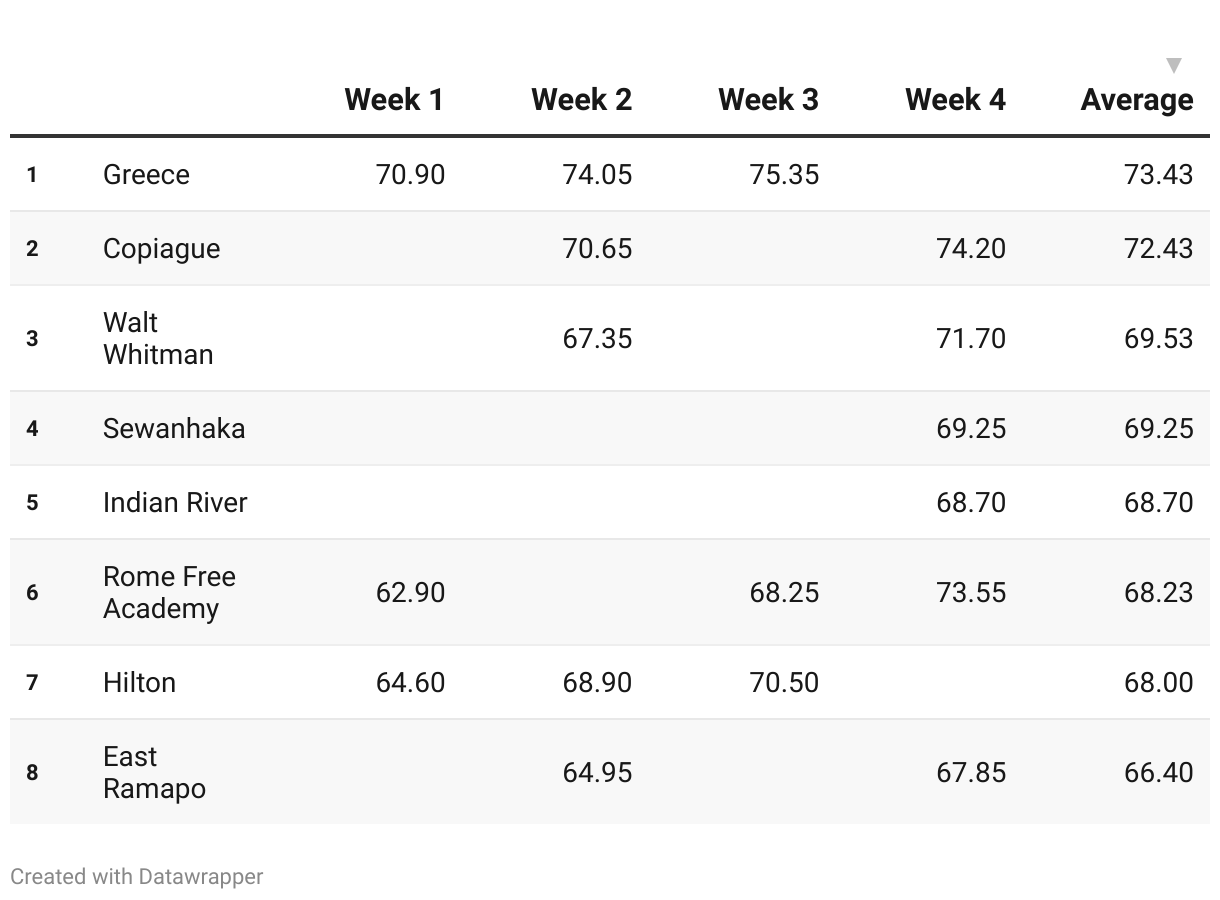This screenshot has width=1220, height=900.
Task: Click Copiague's Week 4 score 74.20
Action: (x=971, y=249)
